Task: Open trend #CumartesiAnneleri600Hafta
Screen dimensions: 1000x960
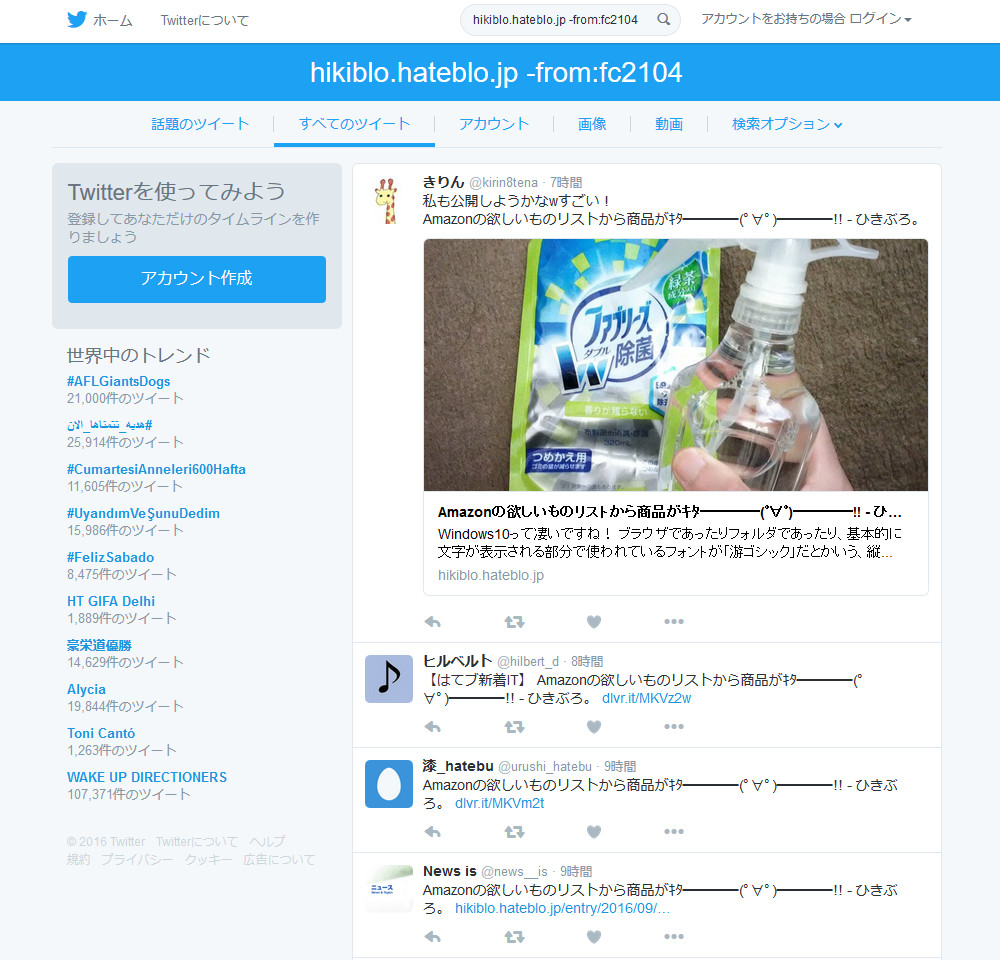Action: pyautogui.click(x=156, y=469)
